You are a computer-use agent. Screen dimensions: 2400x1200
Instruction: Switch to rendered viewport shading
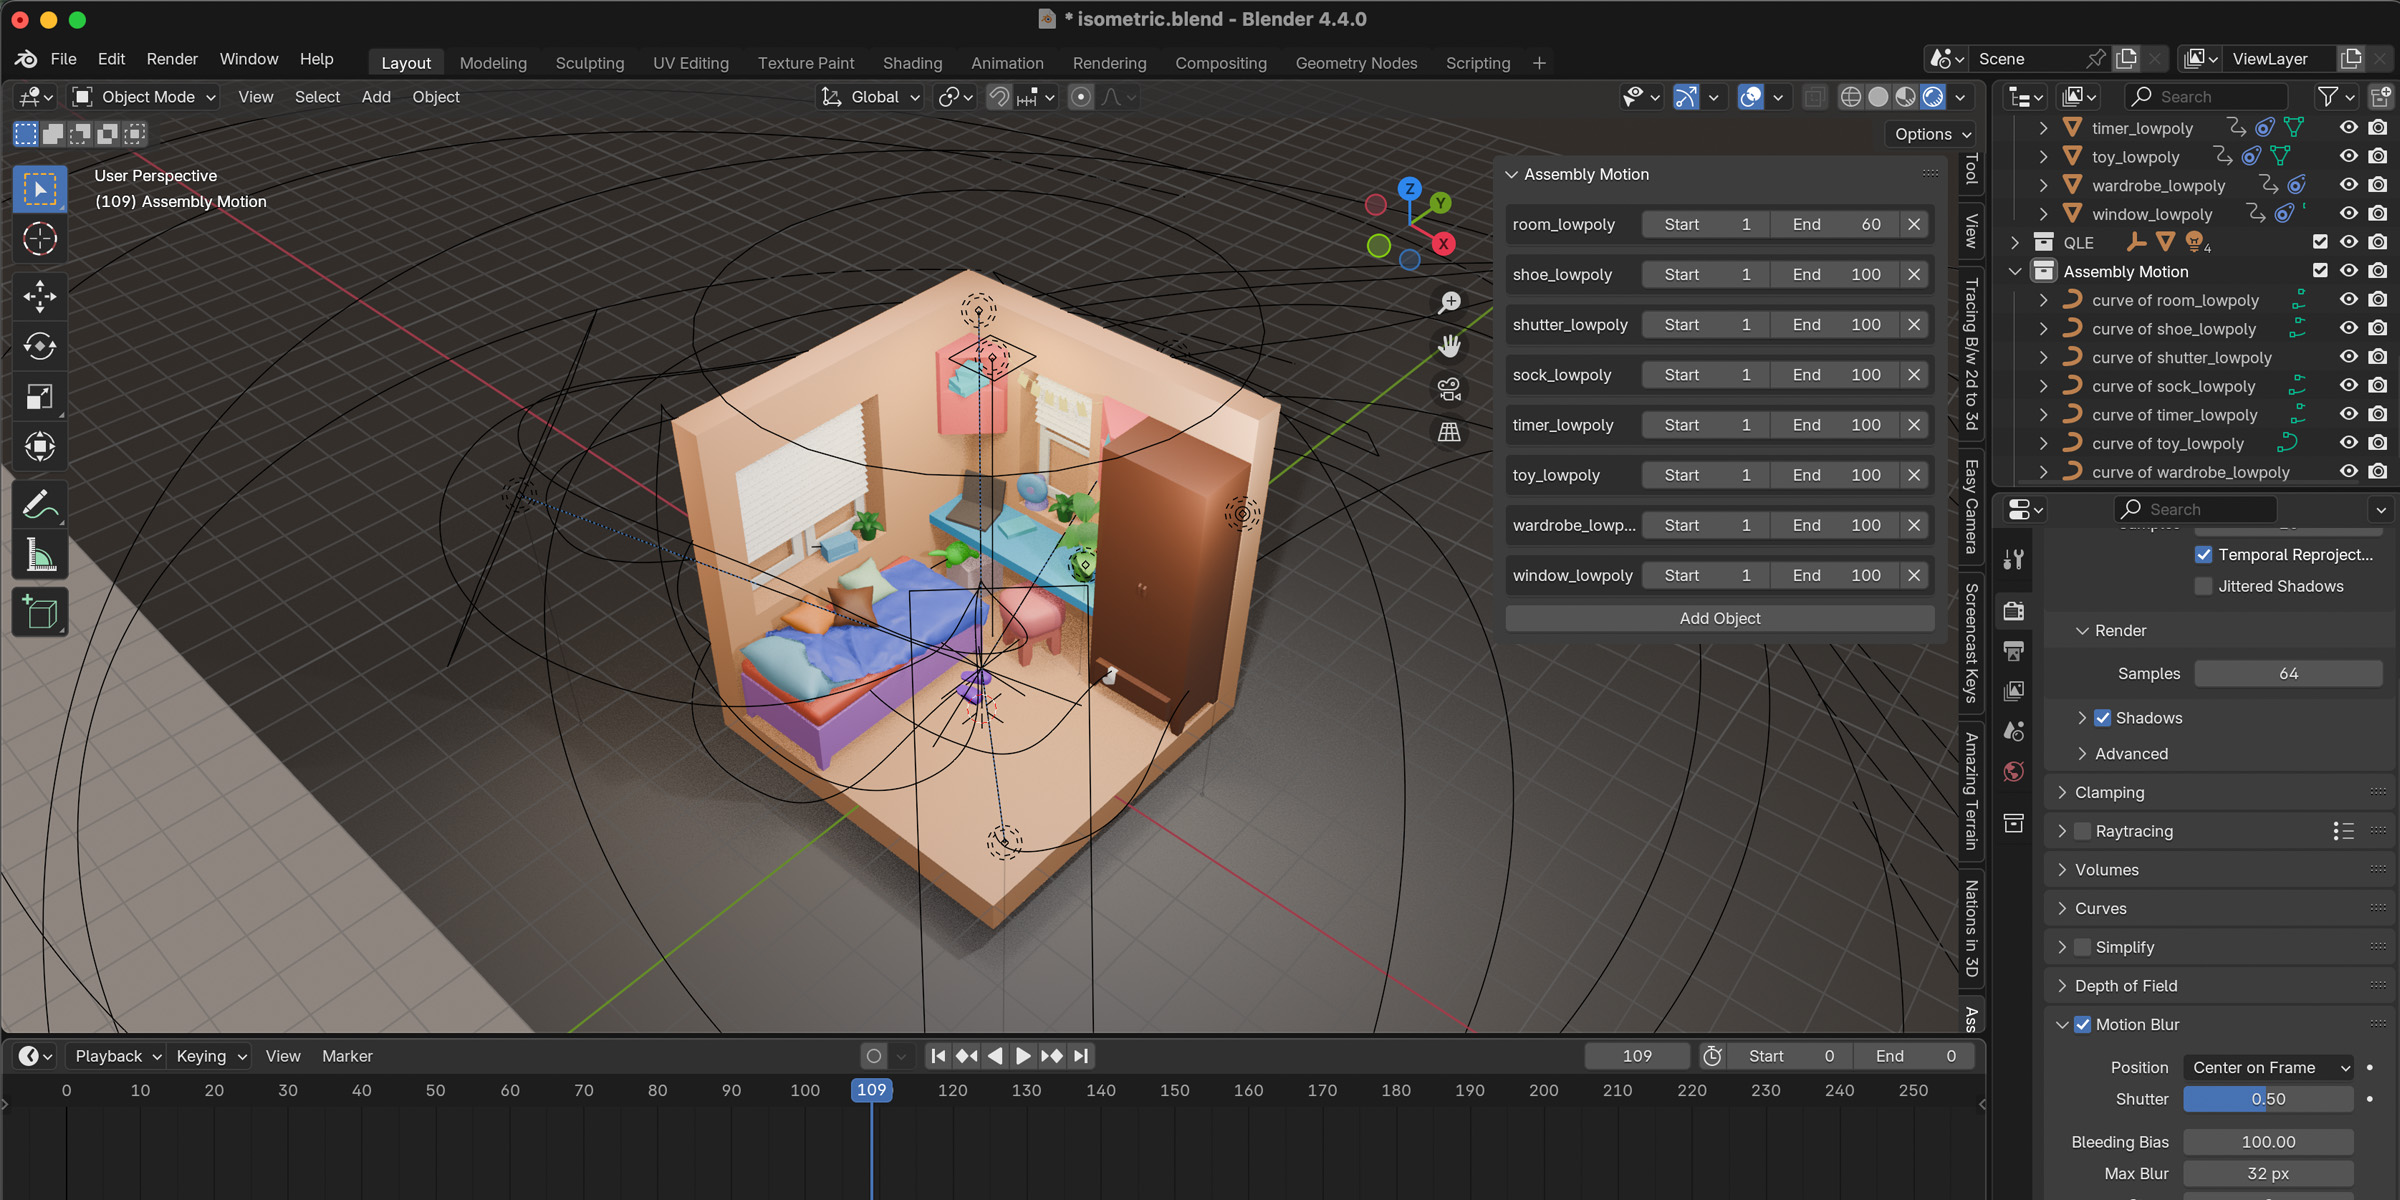(1933, 97)
